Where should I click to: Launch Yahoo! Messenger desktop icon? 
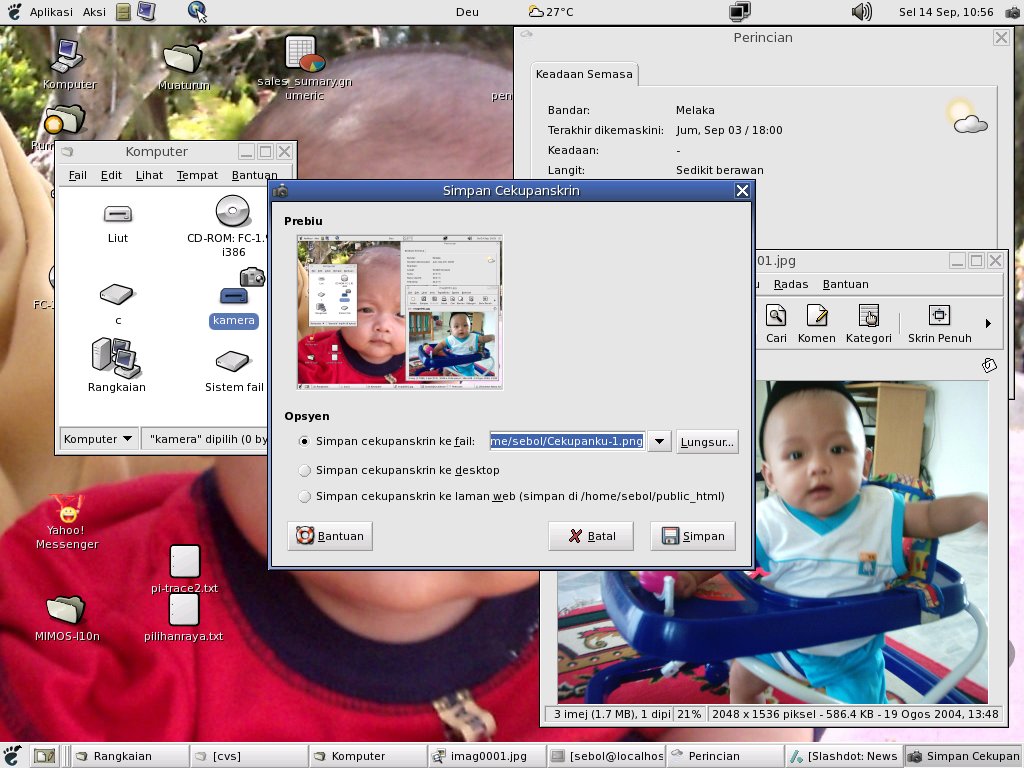click(x=67, y=512)
